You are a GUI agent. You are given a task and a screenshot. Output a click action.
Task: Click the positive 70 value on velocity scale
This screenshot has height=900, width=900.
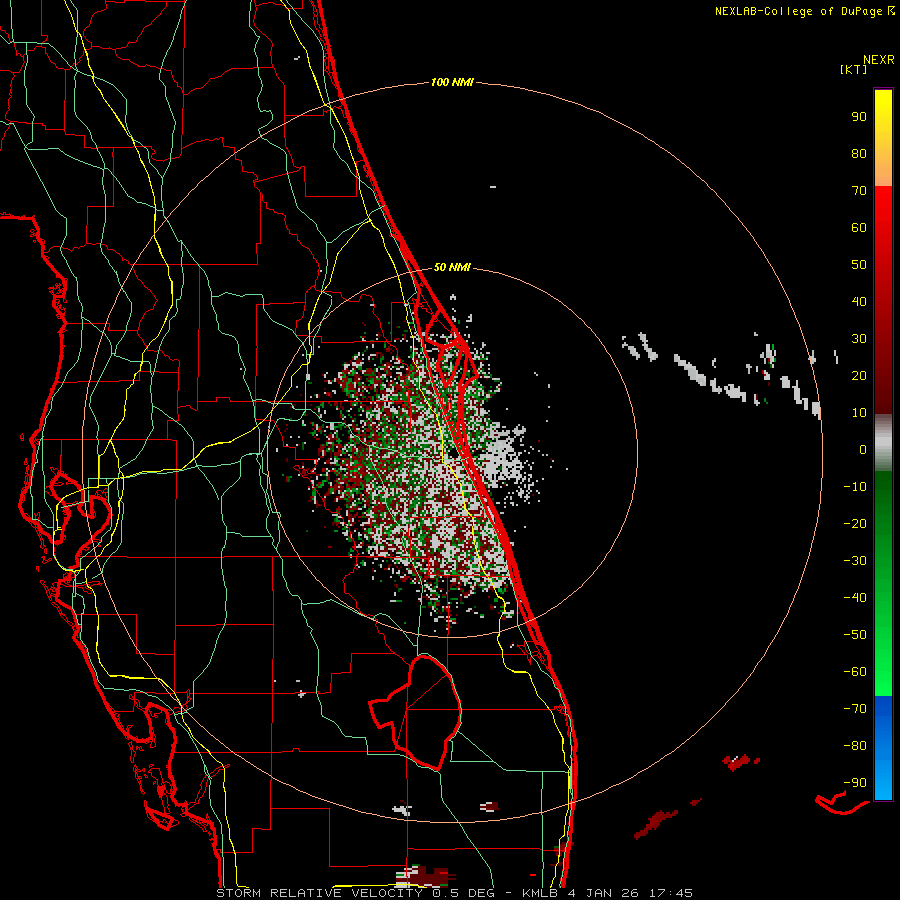pos(859,191)
